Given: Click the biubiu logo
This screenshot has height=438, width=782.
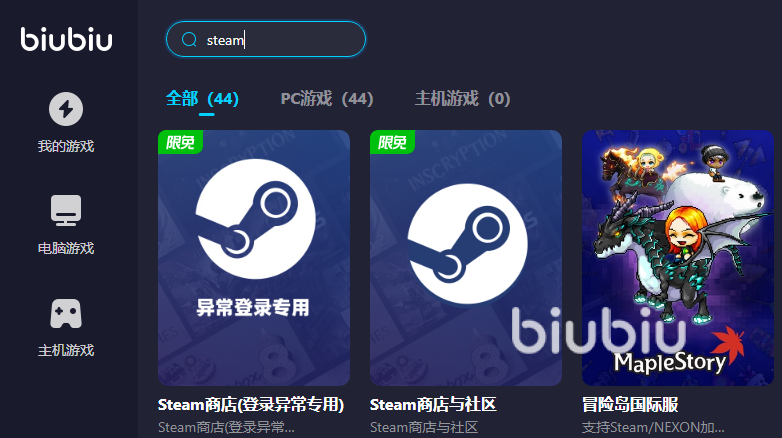Looking at the screenshot, I should point(66,39).
